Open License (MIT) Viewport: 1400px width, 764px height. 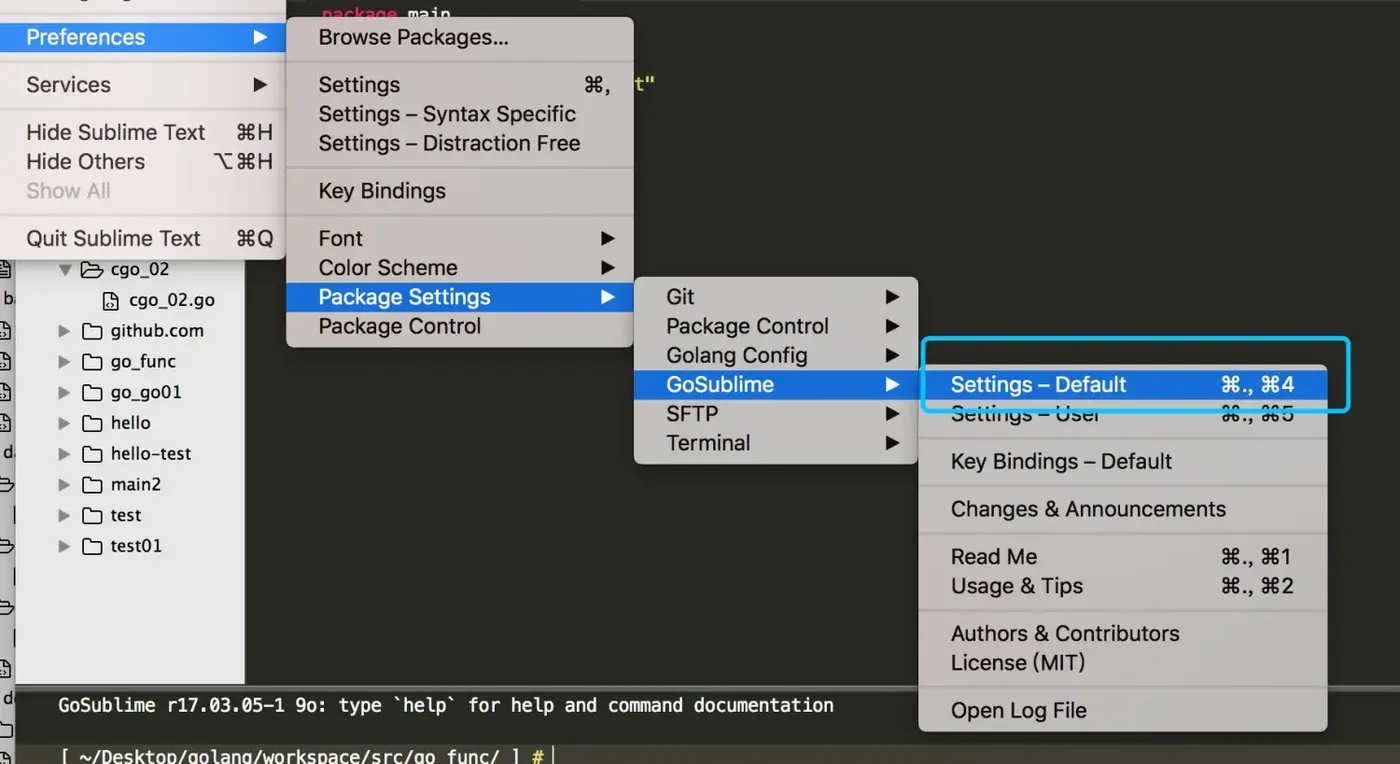click(1123, 662)
